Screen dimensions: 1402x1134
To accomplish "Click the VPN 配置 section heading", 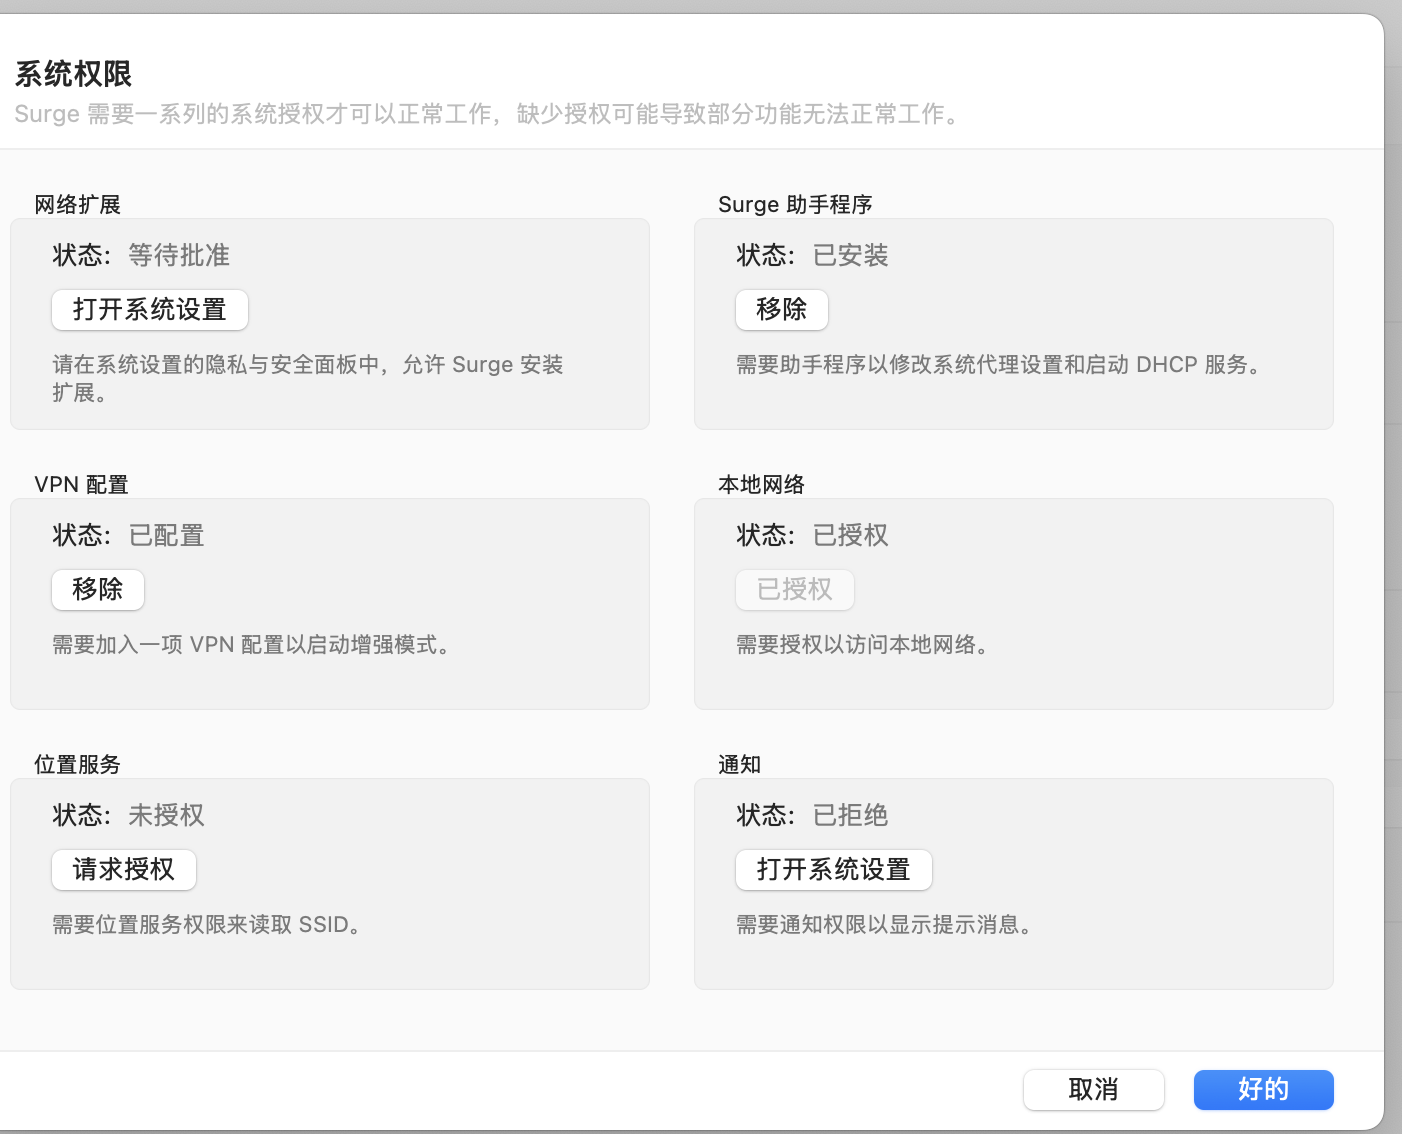I will coord(82,485).
